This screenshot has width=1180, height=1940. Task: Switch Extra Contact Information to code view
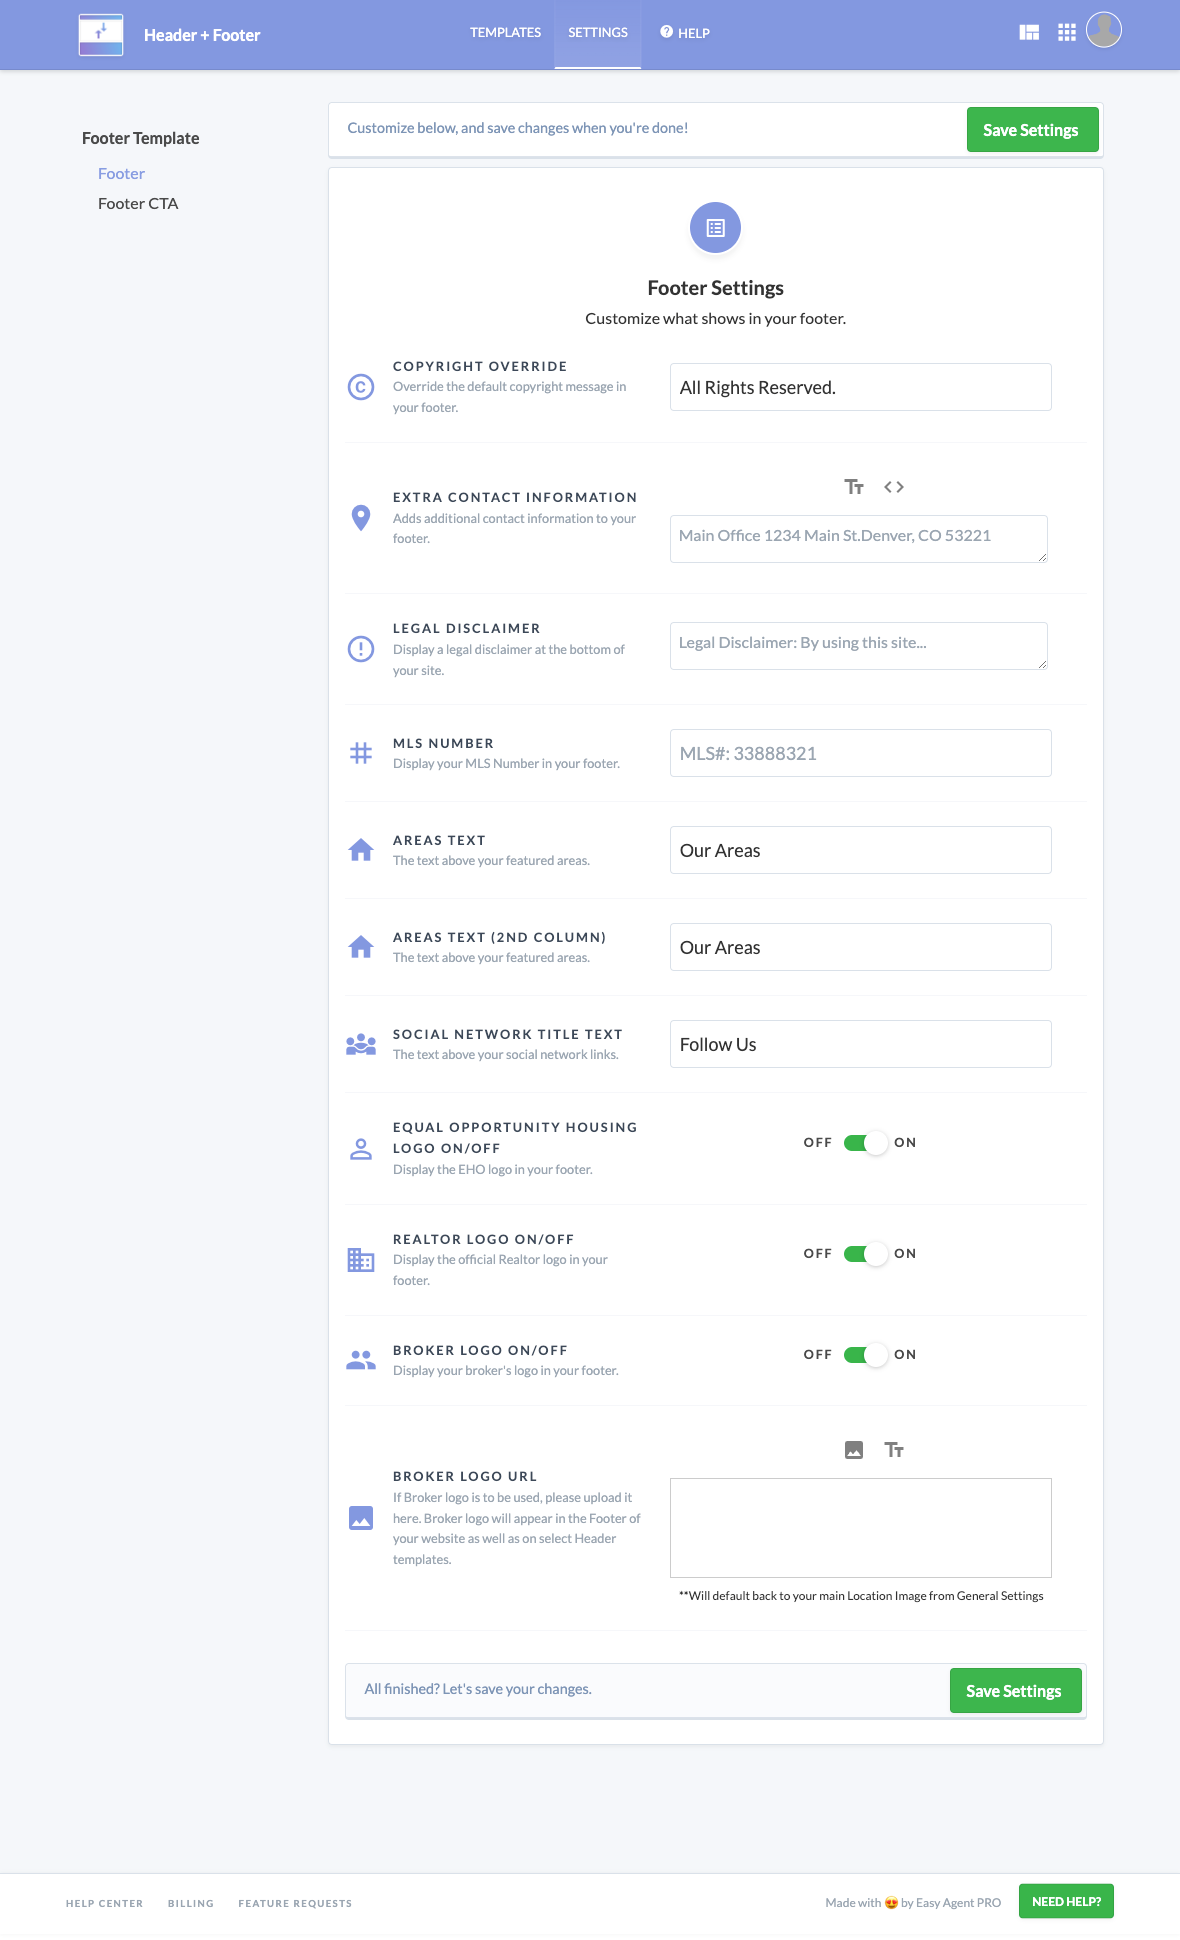(894, 487)
